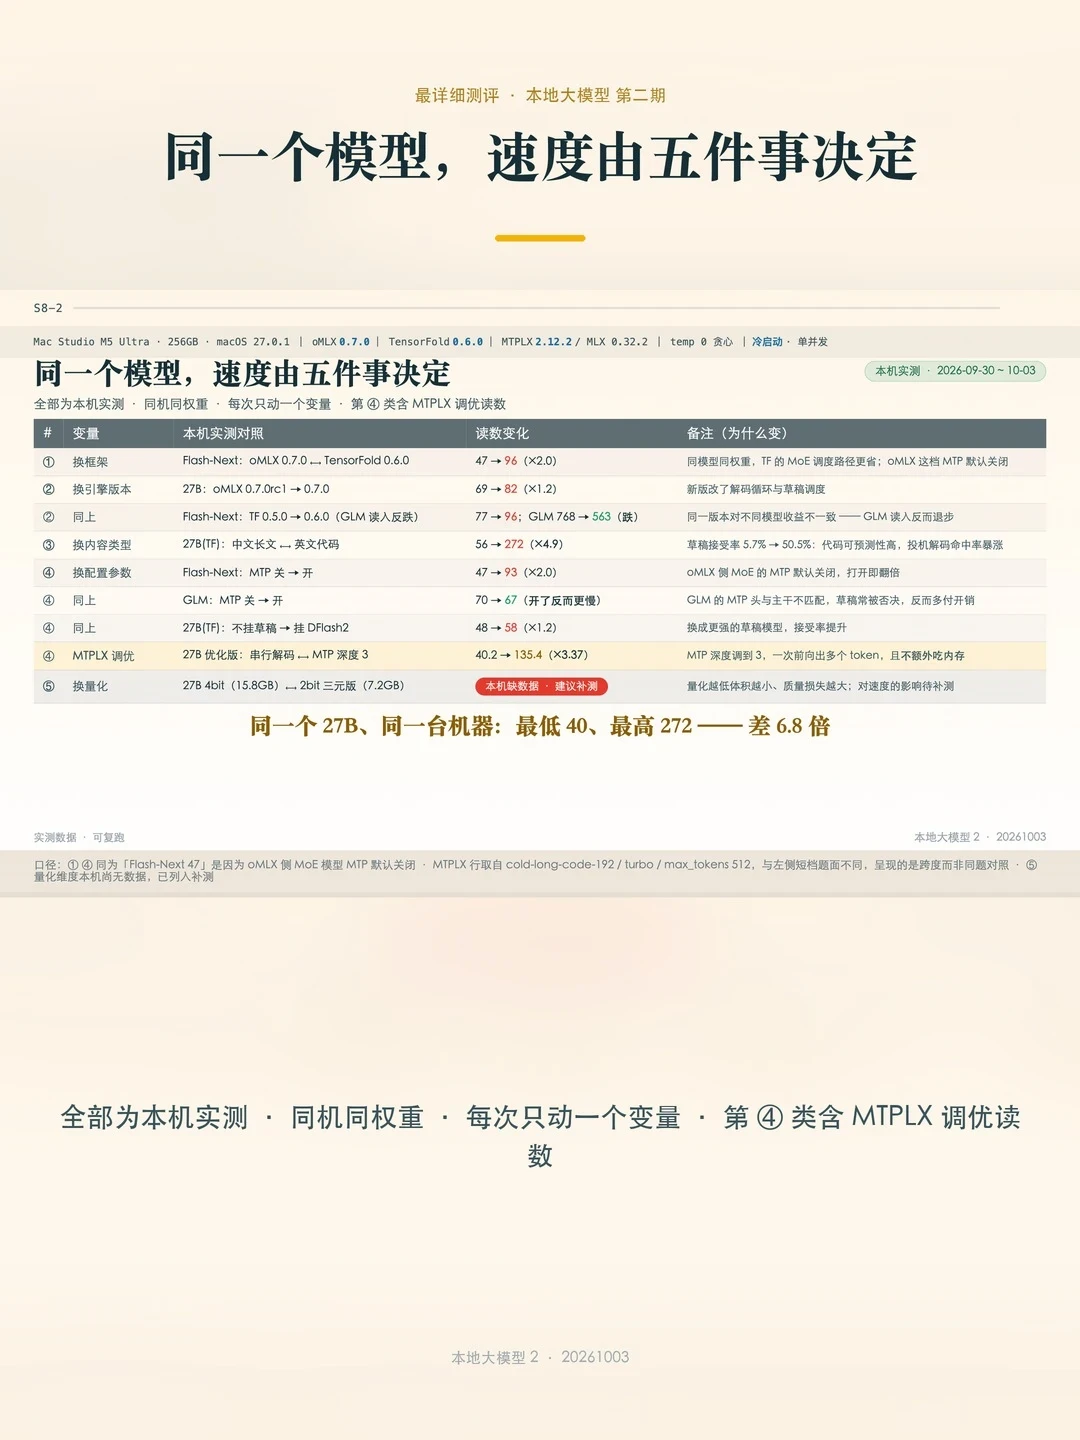Select the '换框架' variable cell
1080x1440 pixels.
90,462
